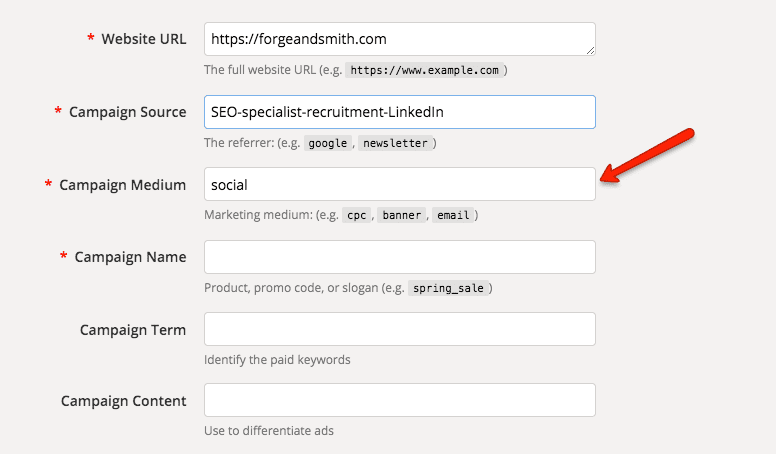Focus the Campaign Content input box
This screenshot has height=454, width=776.
click(399, 400)
